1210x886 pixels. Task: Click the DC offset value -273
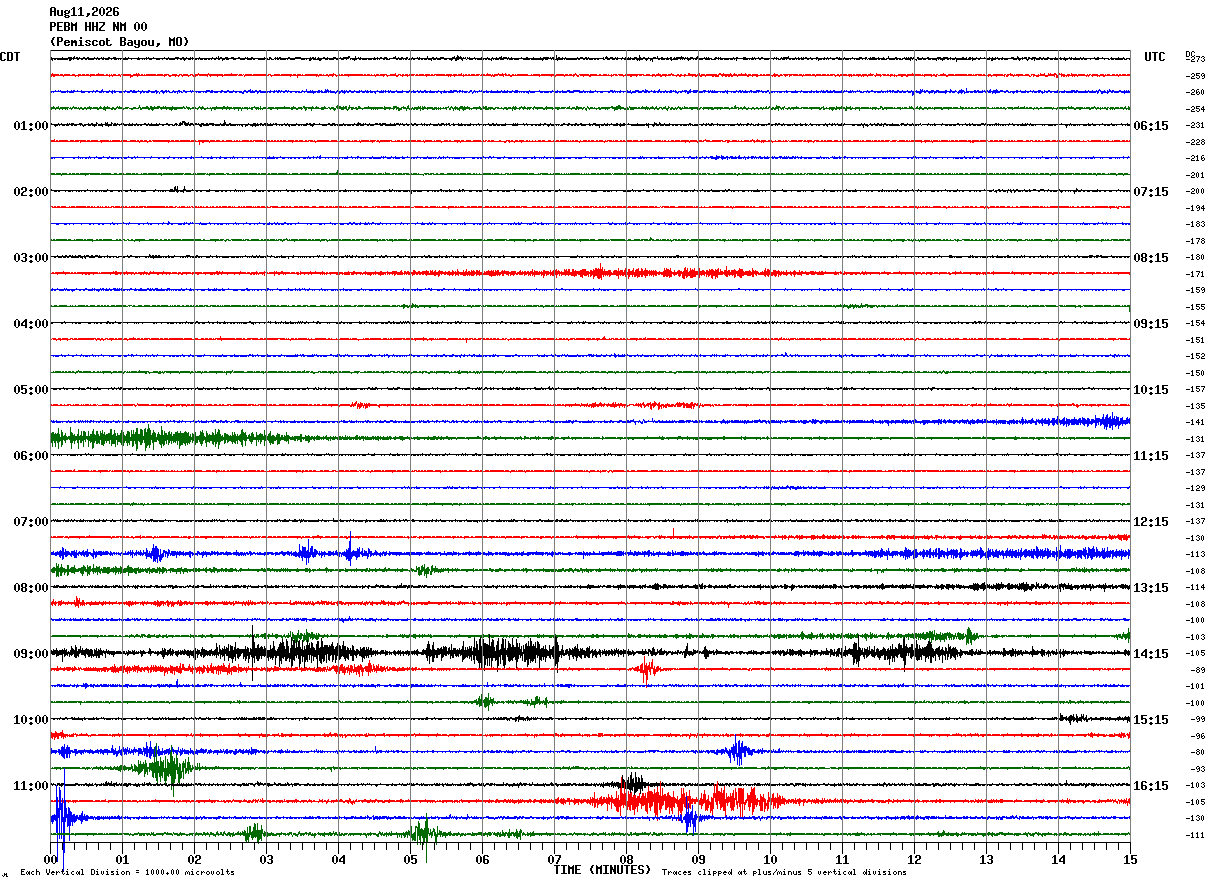pyautogui.click(x=1195, y=60)
